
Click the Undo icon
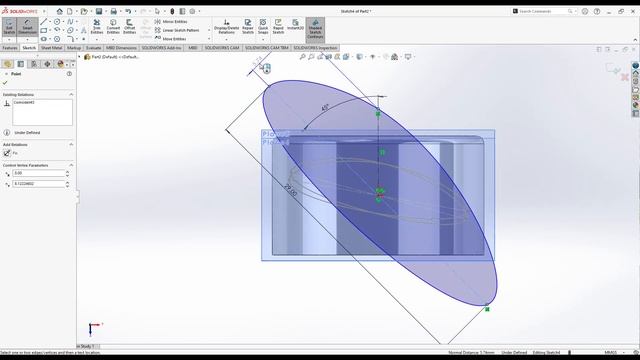pos(128,11)
